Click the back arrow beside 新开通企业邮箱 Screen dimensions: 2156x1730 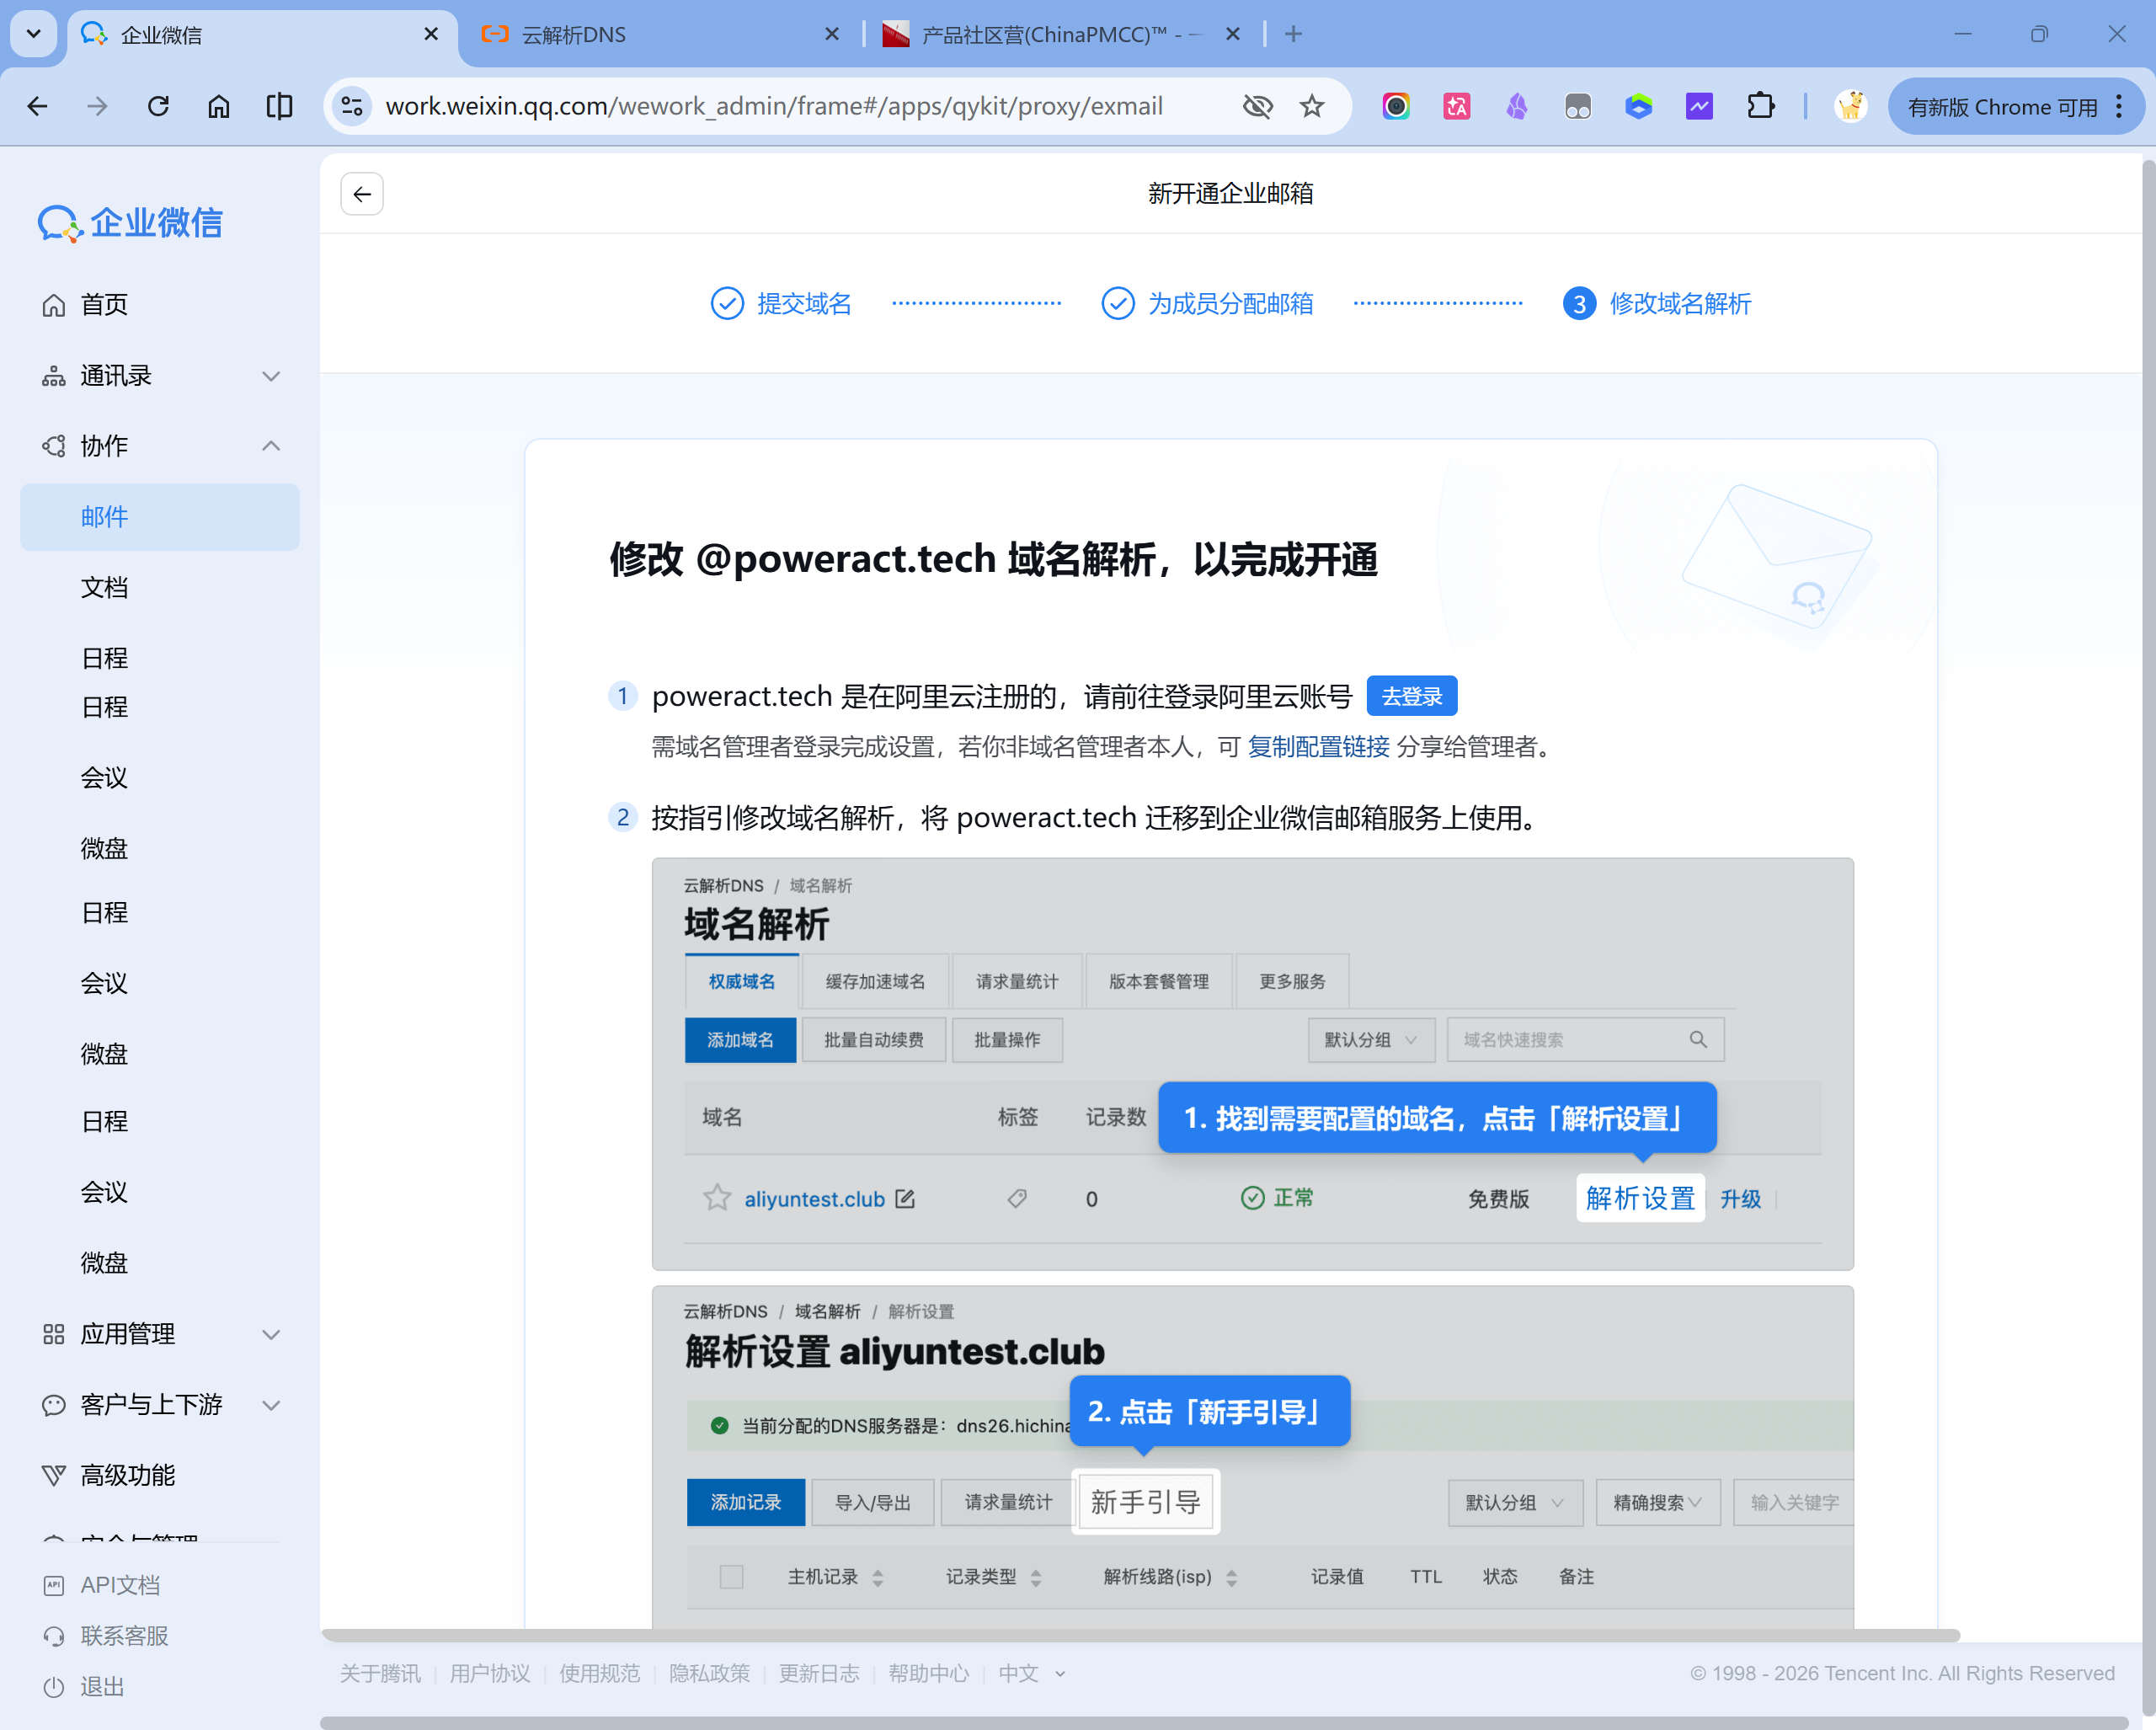click(x=362, y=194)
